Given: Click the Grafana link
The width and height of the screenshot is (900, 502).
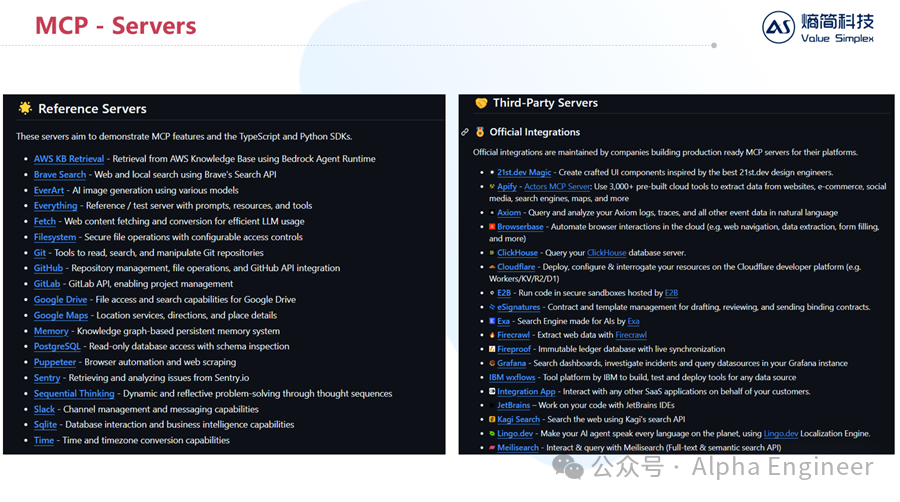Looking at the screenshot, I should (x=511, y=364).
